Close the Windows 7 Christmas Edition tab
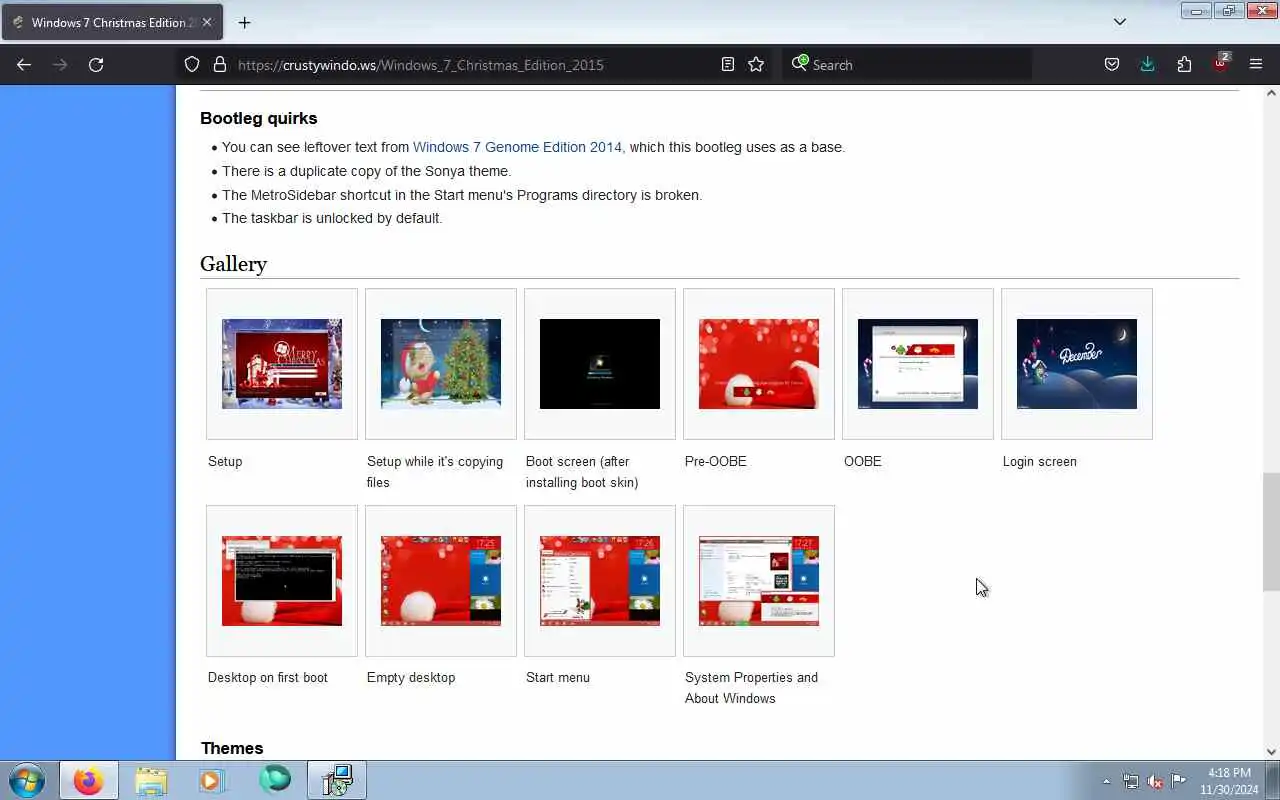 tap(207, 22)
